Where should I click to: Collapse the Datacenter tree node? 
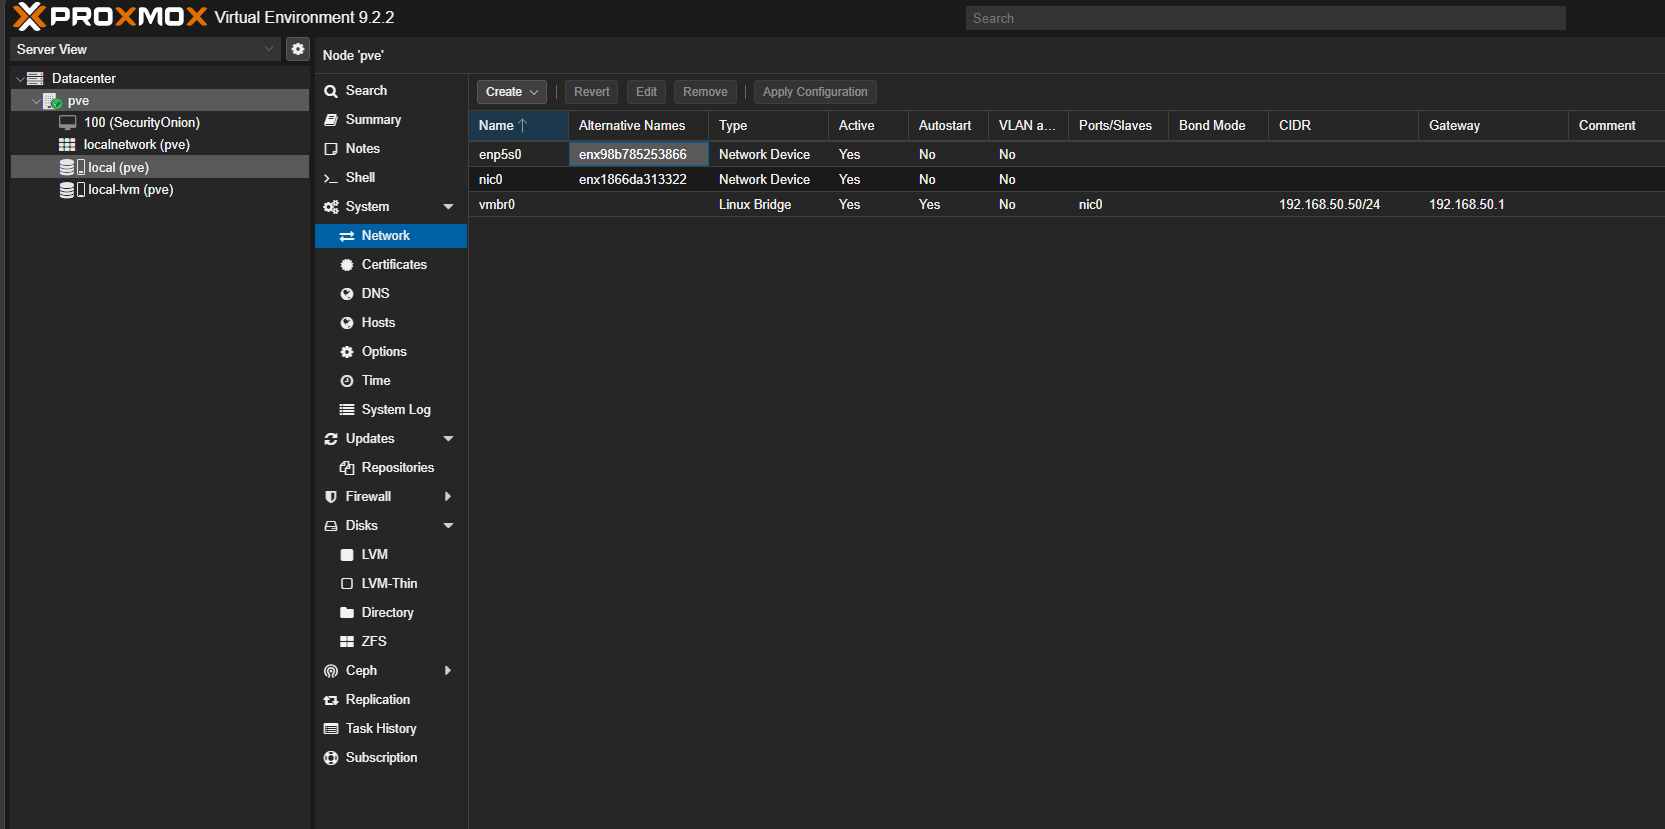tap(20, 79)
